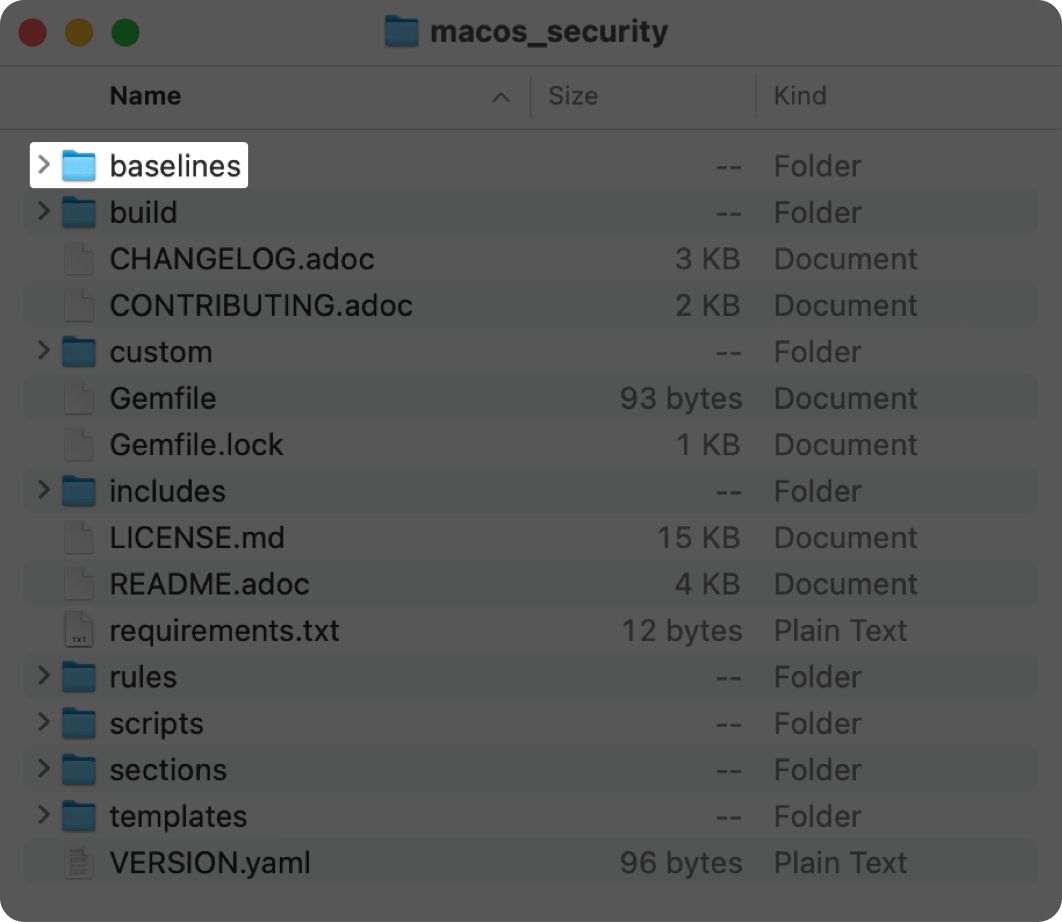Click the LICENSE.md document icon
The width and height of the screenshot is (1062, 922).
coord(79,537)
